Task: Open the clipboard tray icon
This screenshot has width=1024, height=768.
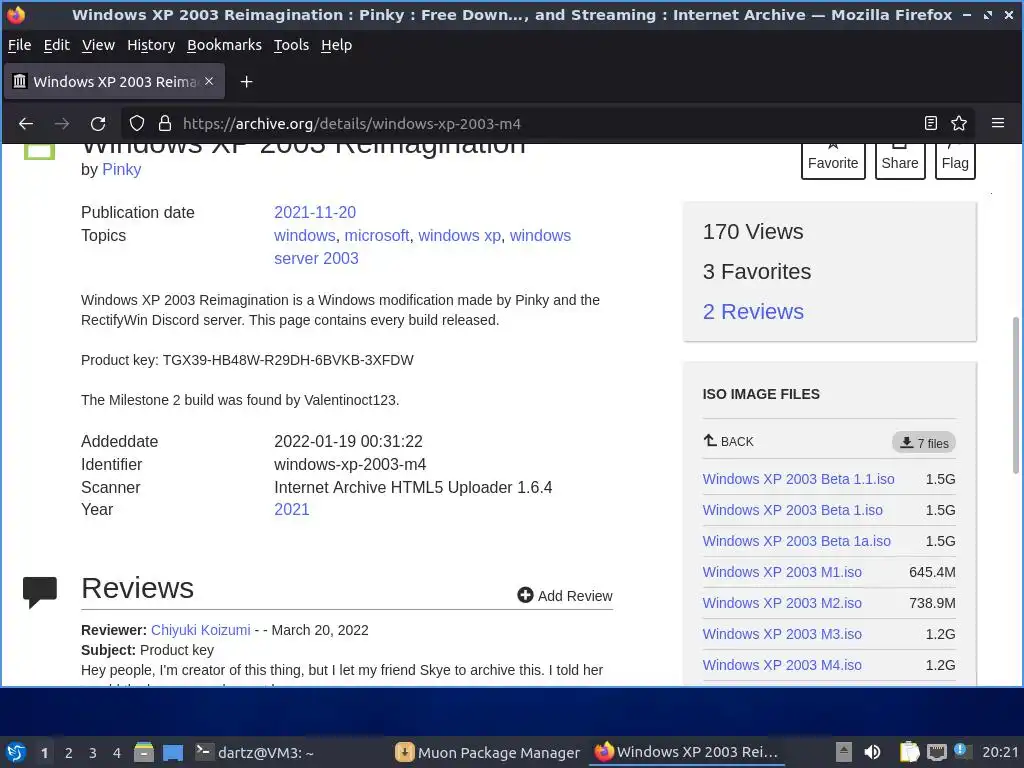Action: (x=909, y=752)
